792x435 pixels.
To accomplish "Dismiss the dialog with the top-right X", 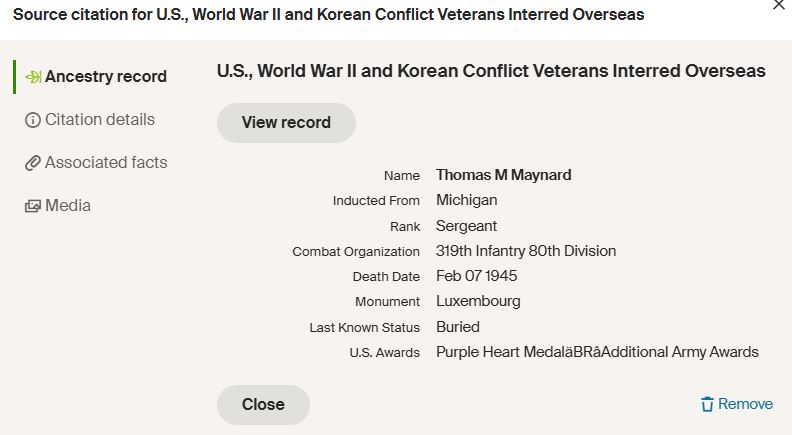I will pos(779,6).
